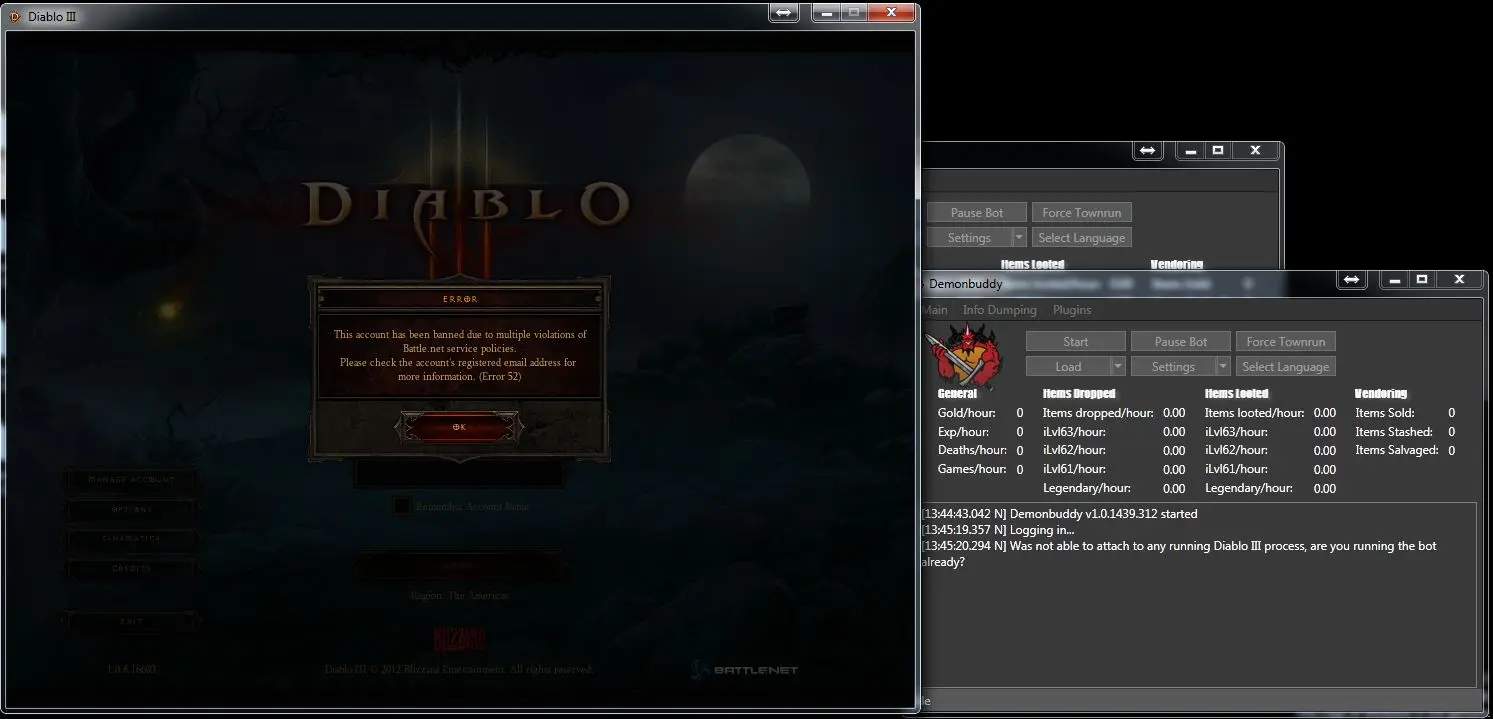The image size is (1493, 719).
Task: Click Select Language in the back Demonbuddy window
Action: (x=1082, y=238)
